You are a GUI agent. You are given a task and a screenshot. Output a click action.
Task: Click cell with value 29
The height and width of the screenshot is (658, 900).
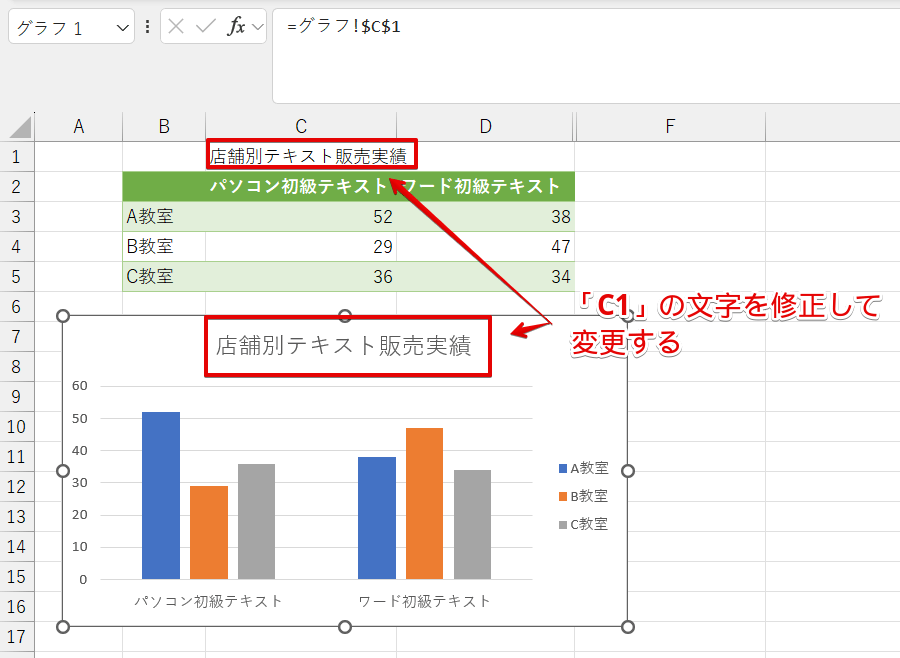pos(301,246)
